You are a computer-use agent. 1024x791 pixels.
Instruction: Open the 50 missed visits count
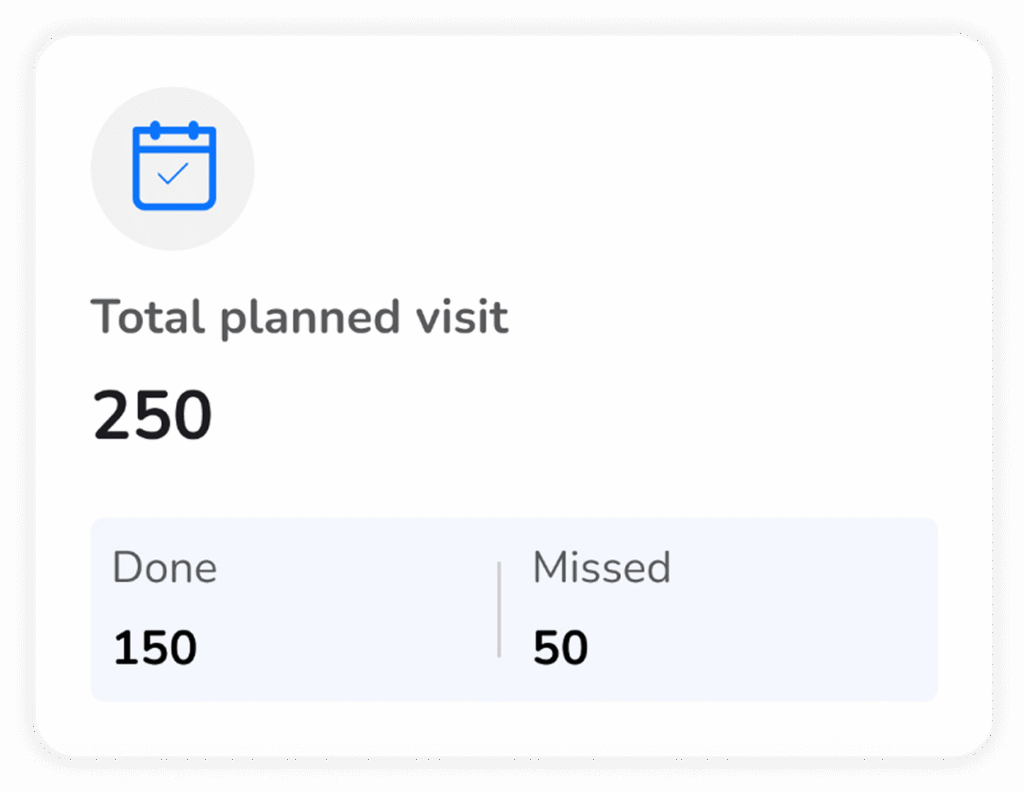point(560,648)
